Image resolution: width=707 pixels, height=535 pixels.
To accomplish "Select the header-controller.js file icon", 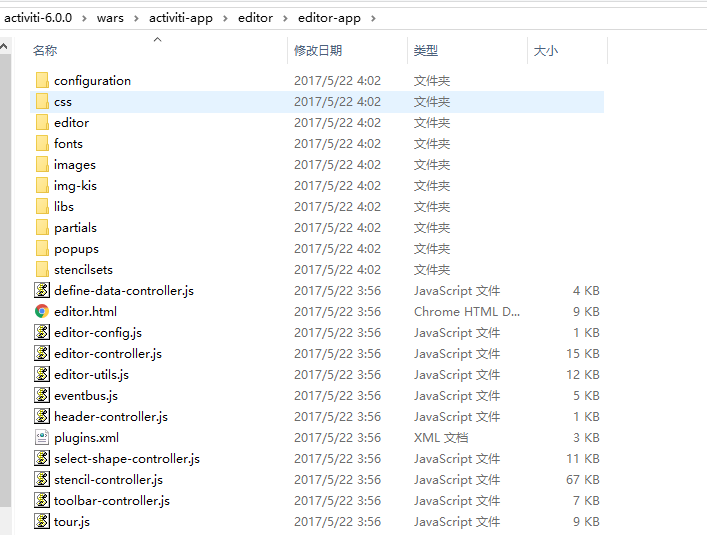I will 42,416.
